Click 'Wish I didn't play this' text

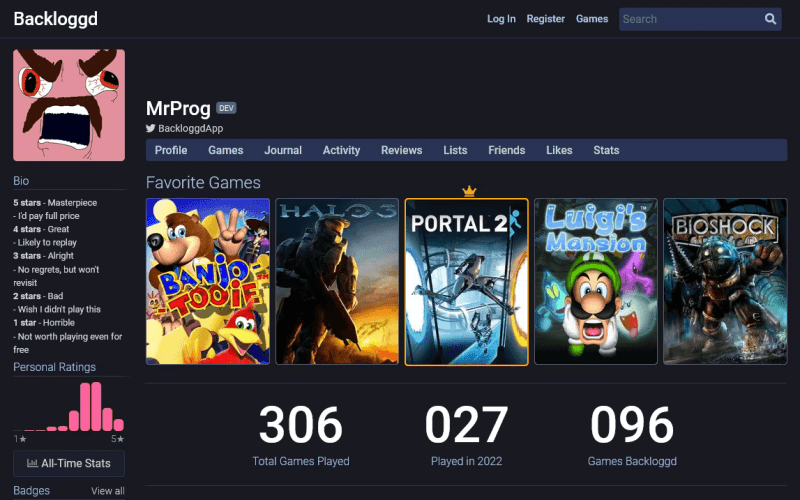[x=59, y=309]
